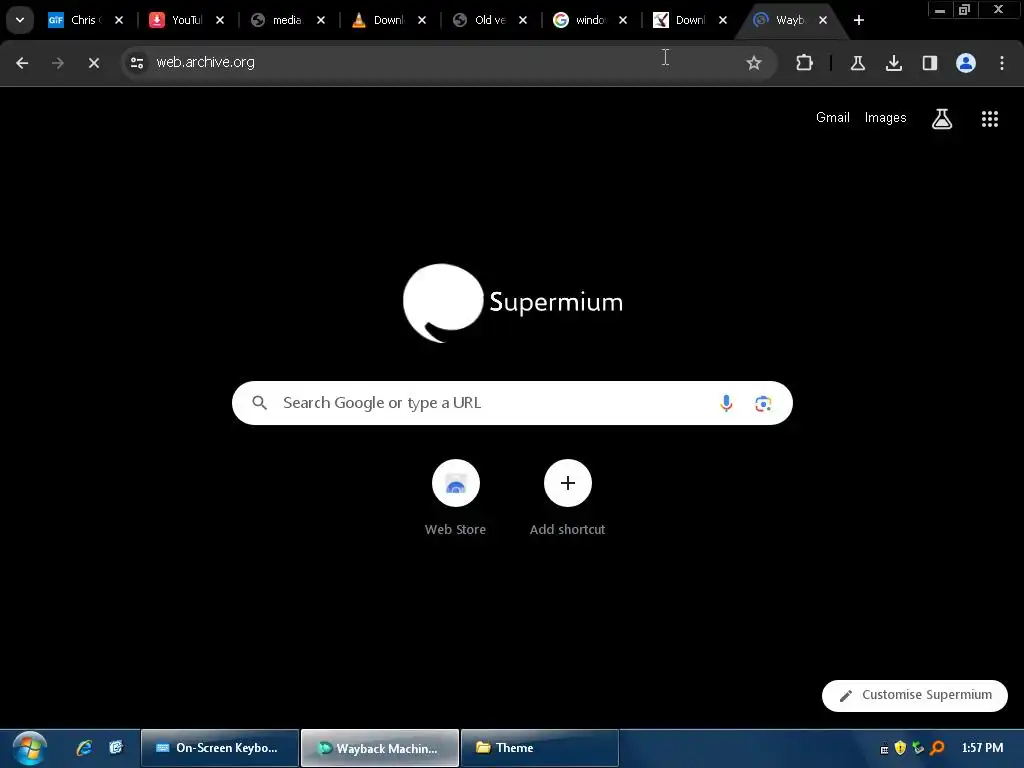Toggle the side panel
Screen dimensions: 1024x768
(929, 63)
